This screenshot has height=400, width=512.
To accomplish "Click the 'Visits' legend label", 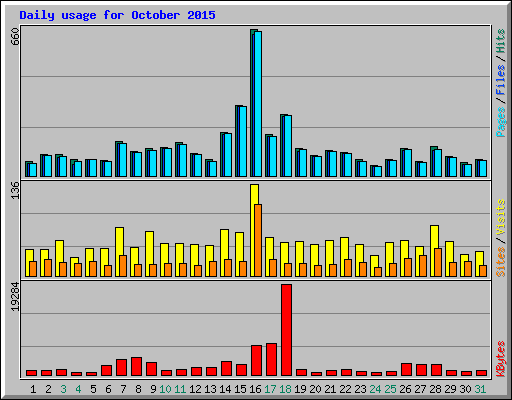I will [x=501, y=217].
